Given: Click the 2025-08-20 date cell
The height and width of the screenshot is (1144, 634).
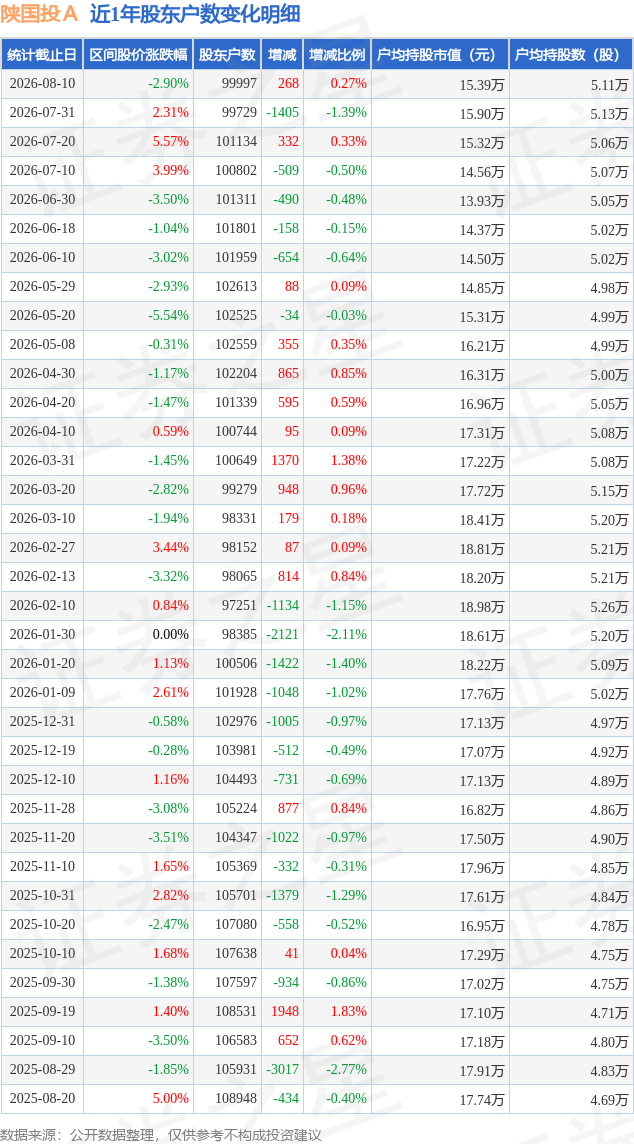Looking at the screenshot, I should pyautogui.click(x=42, y=1099).
